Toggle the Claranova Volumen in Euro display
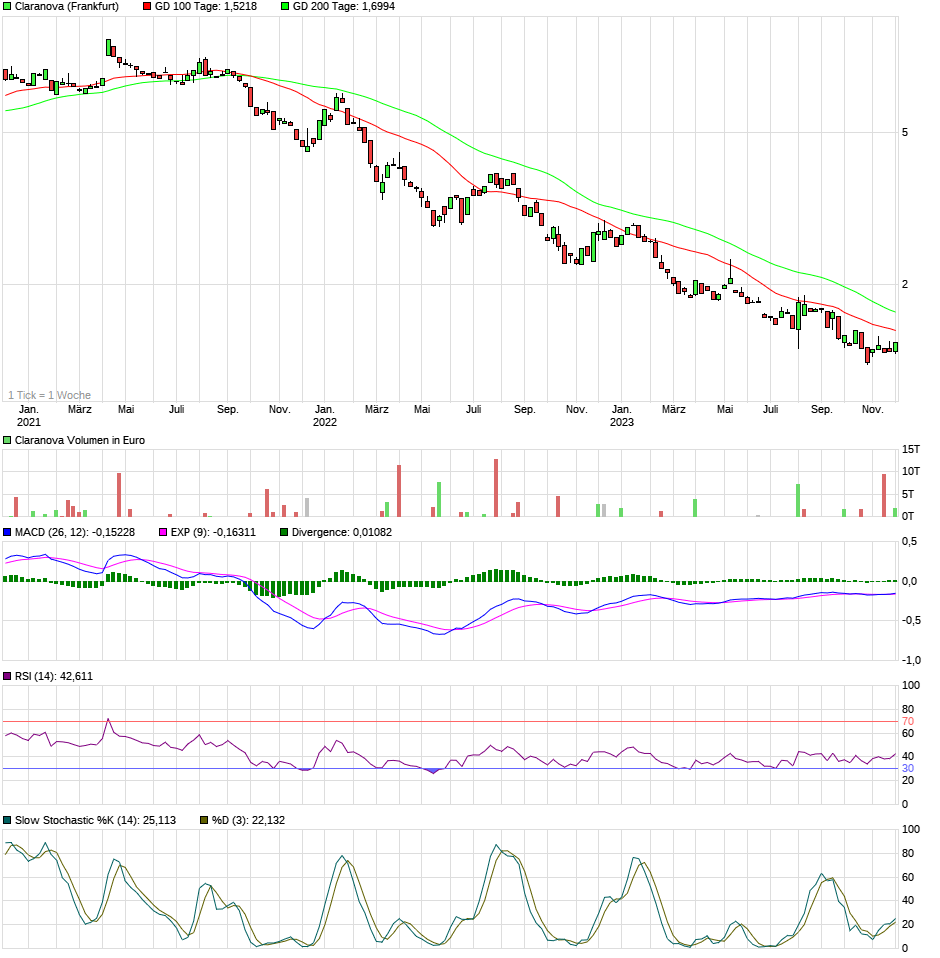This screenshot has height=958, width=940. pyautogui.click(x=8, y=439)
